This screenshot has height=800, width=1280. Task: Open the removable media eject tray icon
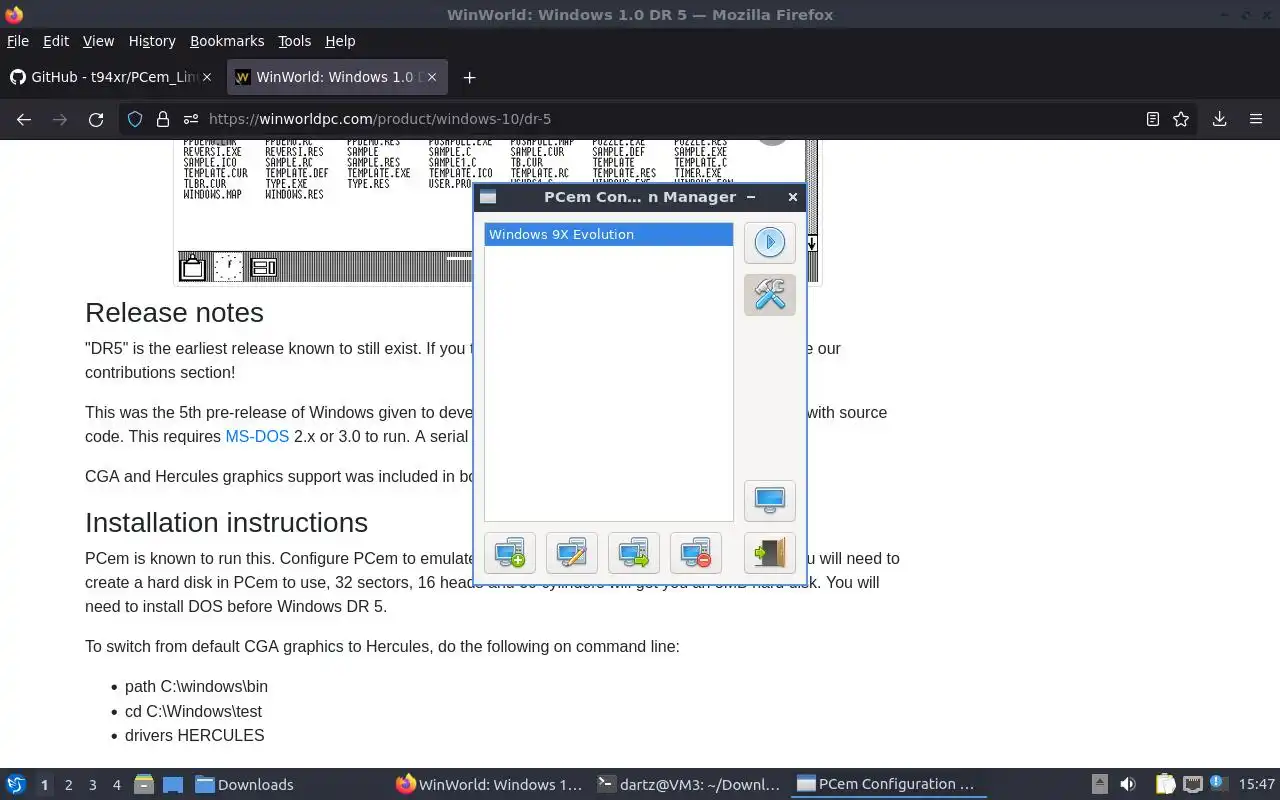click(1099, 785)
